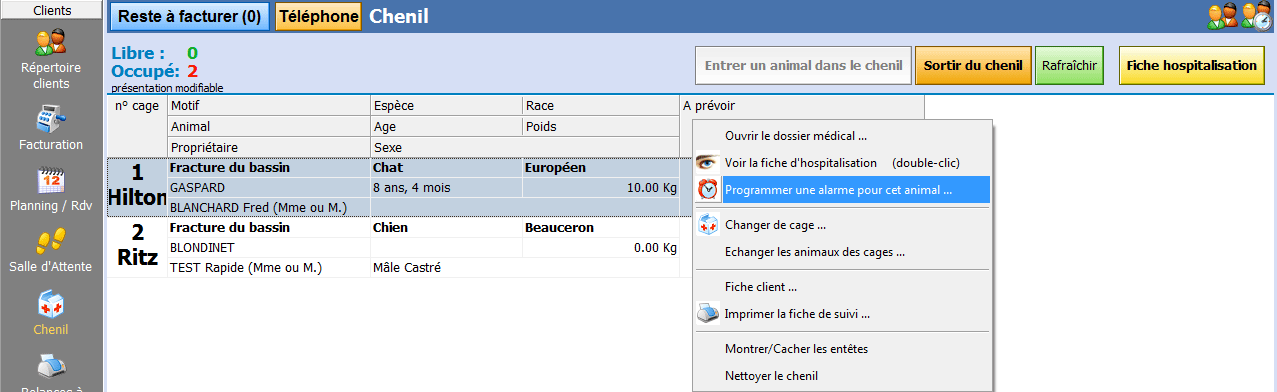This screenshot has width=1277, height=392.
Task: Click the Rafraîchir button
Action: coord(1069,66)
